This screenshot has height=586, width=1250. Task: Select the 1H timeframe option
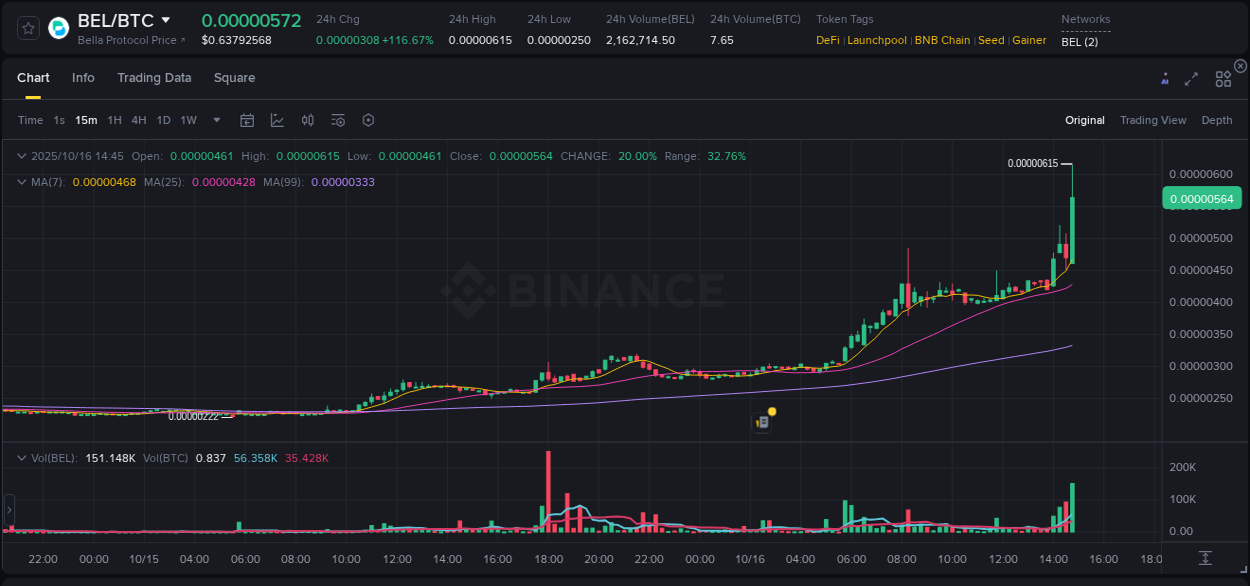(114, 119)
